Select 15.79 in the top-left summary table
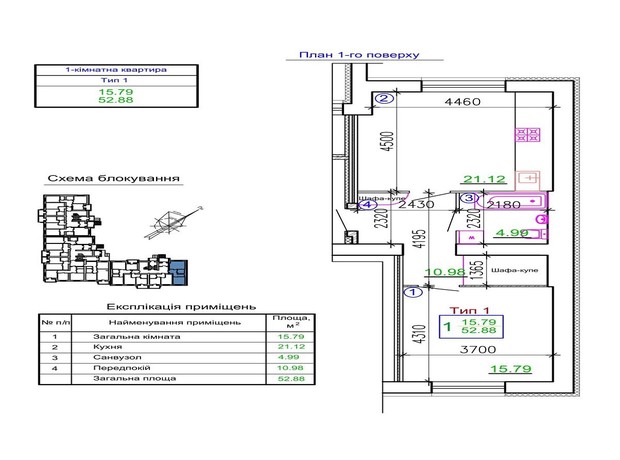The height and width of the screenshot is (460, 620). tap(115, 92)
